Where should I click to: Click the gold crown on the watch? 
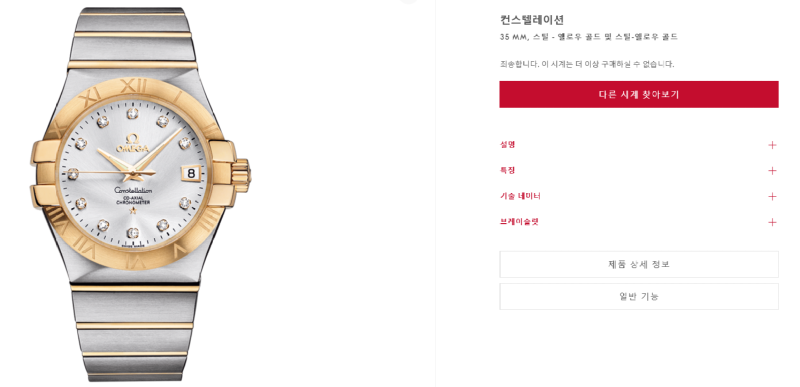point(241,174)
